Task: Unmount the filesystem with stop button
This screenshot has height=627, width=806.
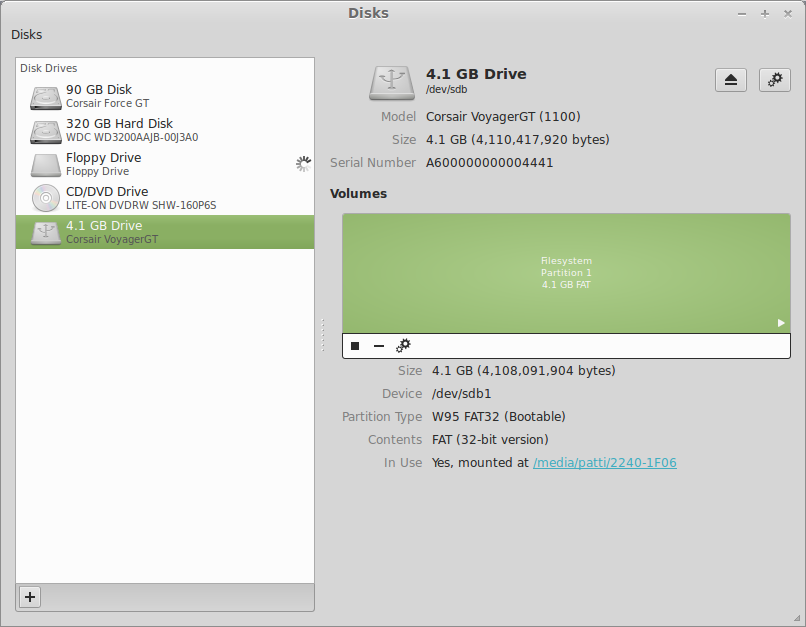Action: click(355, 346)
